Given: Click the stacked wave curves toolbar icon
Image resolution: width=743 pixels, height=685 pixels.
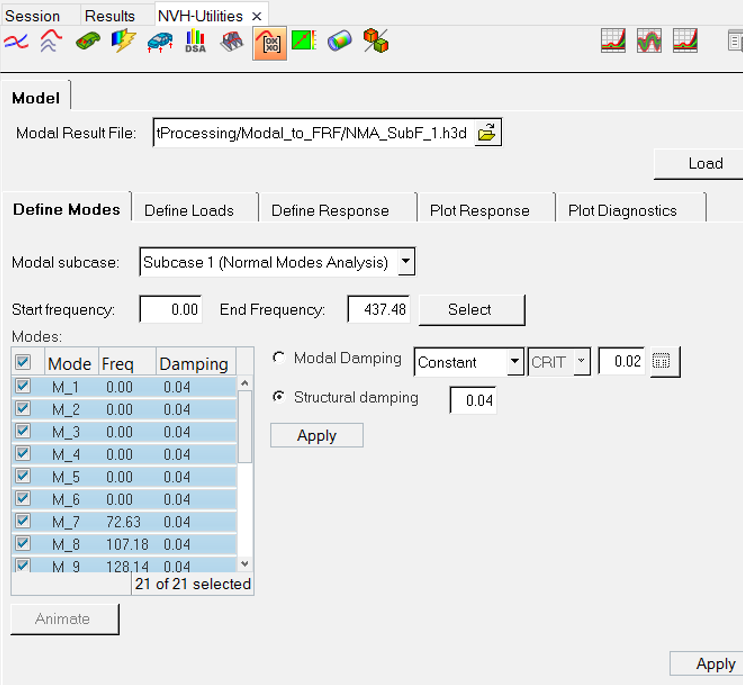Looking at the screenshot, I should [x=51, y=41].
